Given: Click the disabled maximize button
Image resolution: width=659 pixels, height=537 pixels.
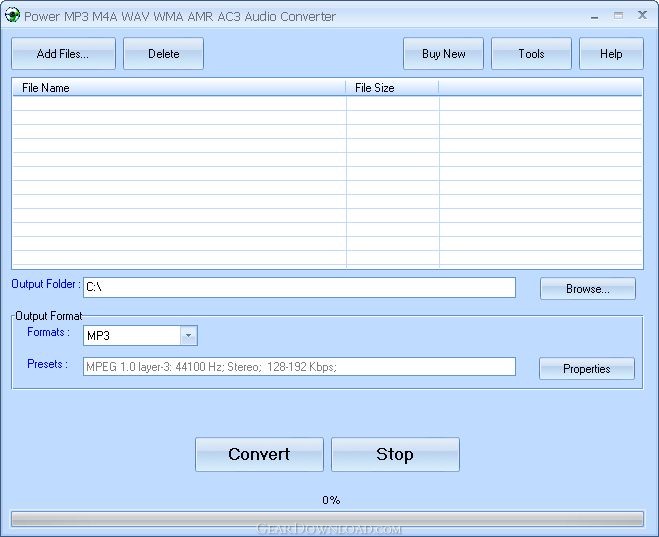Looking at the screenshot, I should [x=618, y=16].
